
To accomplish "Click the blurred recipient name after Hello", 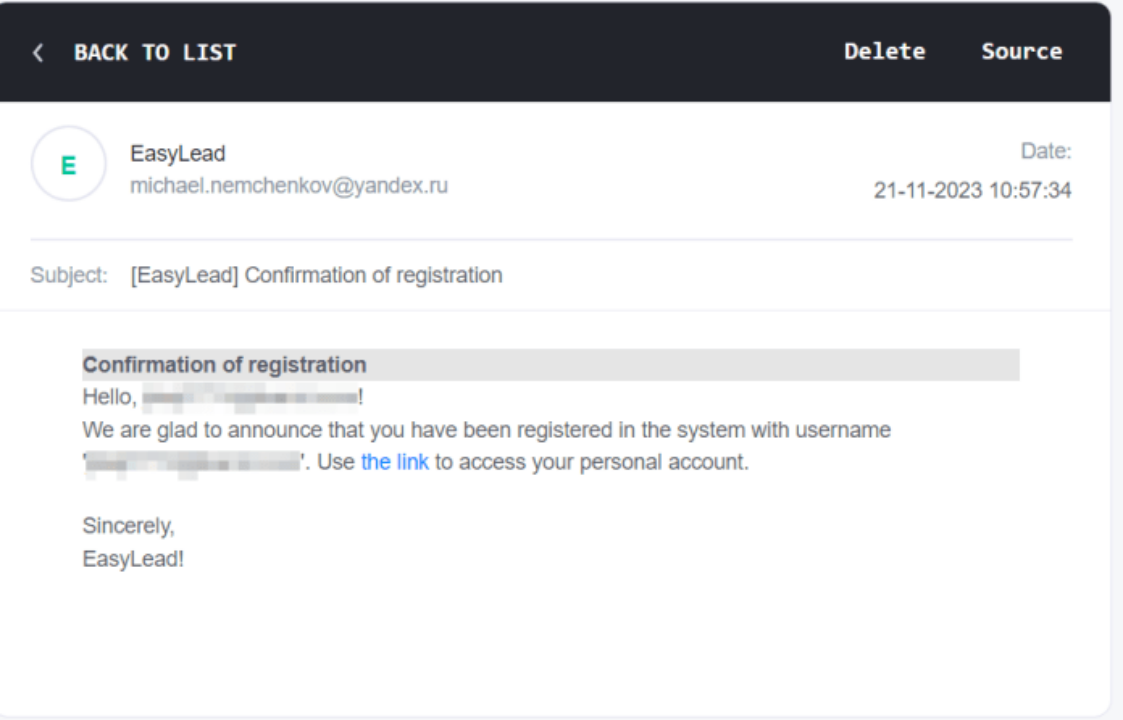I will pyautogui.click(x=250, y=398).
